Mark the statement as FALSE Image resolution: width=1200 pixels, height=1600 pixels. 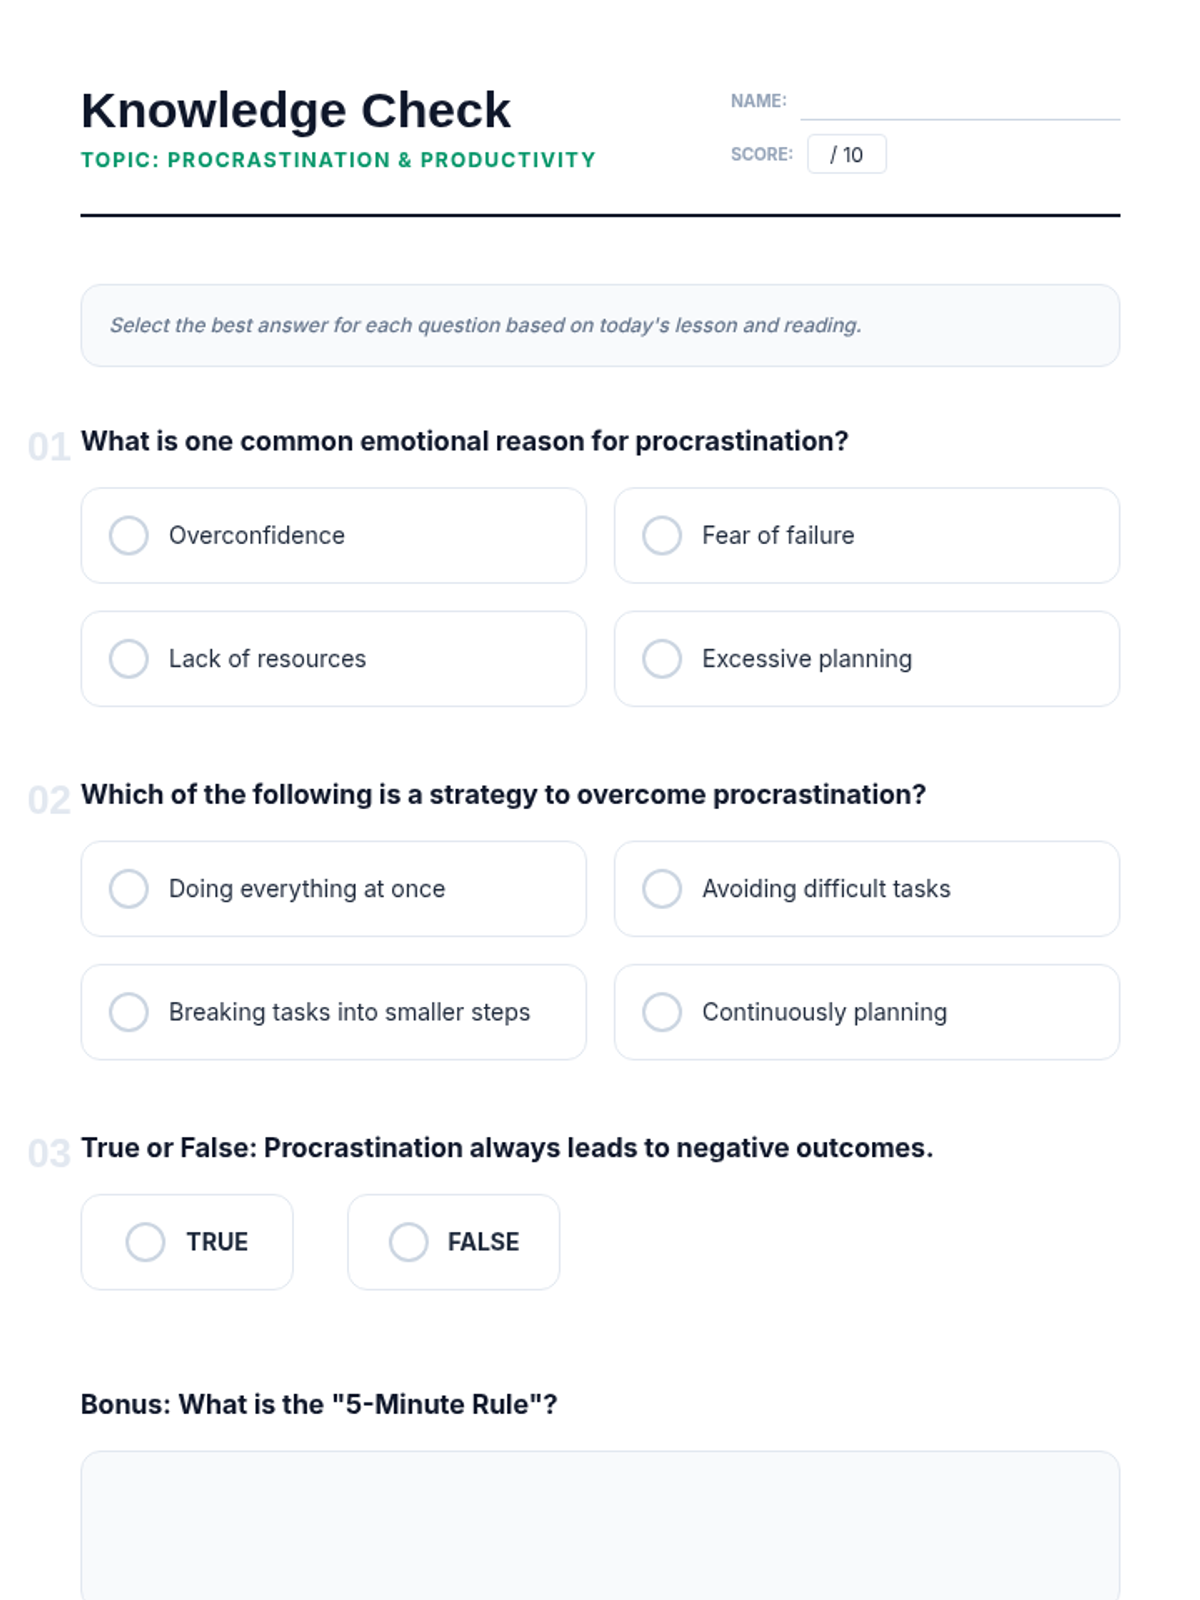(409, 1242)
